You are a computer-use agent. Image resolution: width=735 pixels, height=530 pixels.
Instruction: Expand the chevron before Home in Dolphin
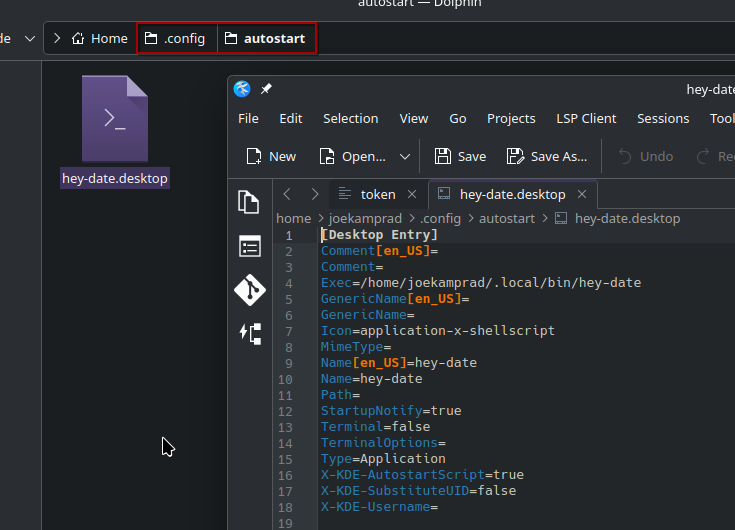point(57,38)
